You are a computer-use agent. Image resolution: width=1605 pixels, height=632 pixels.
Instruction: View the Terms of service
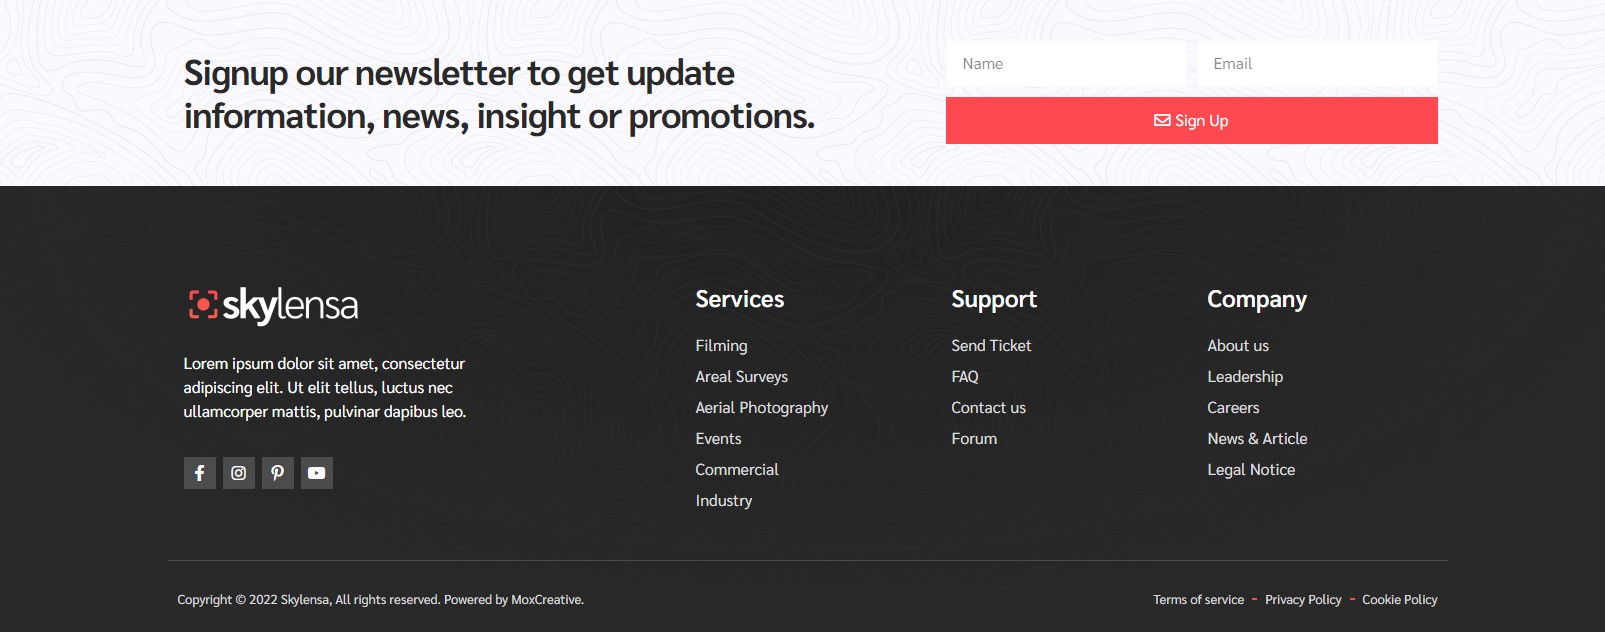coord(1198,600)
